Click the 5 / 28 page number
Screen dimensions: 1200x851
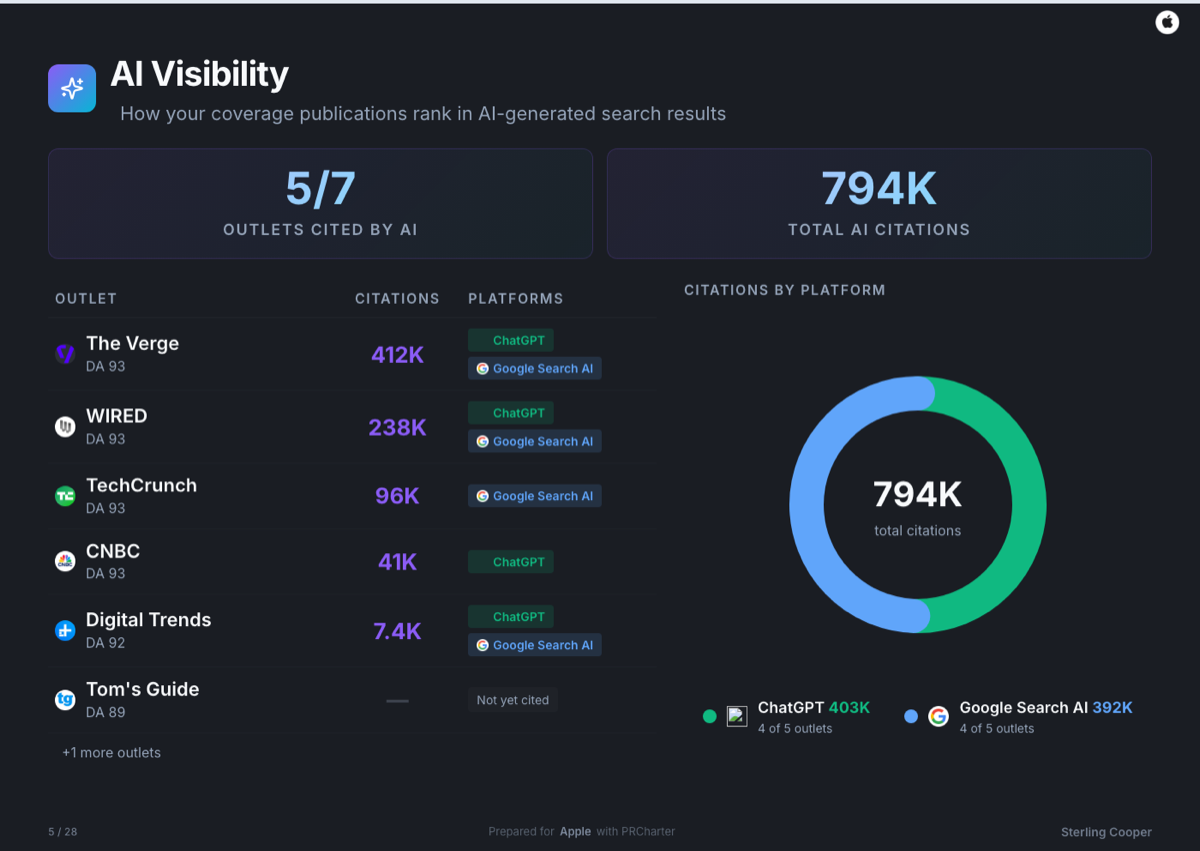point(62,832)
